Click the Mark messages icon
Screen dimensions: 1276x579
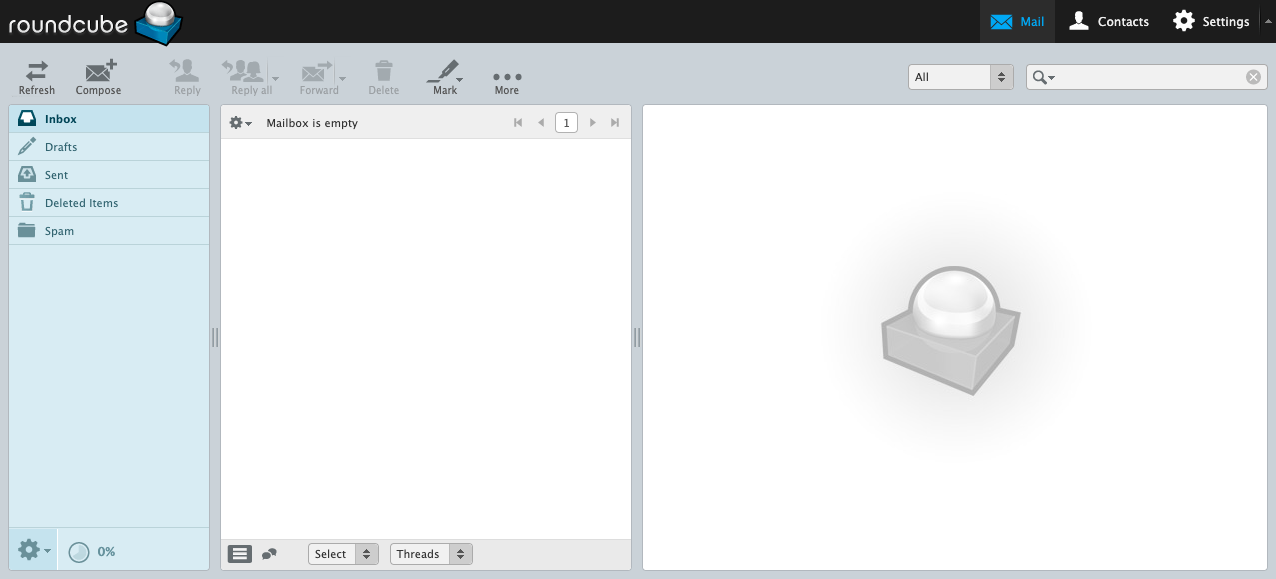coord(443,76)
